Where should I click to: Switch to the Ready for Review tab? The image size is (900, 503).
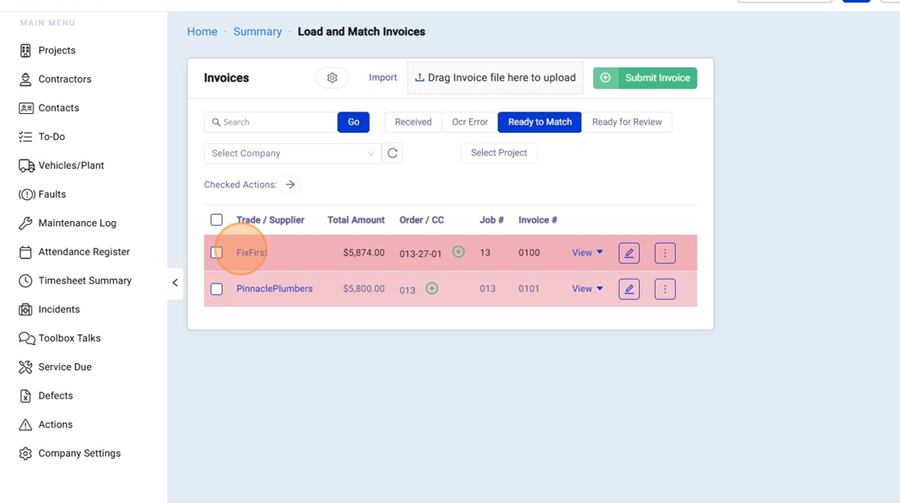(627, 122)
